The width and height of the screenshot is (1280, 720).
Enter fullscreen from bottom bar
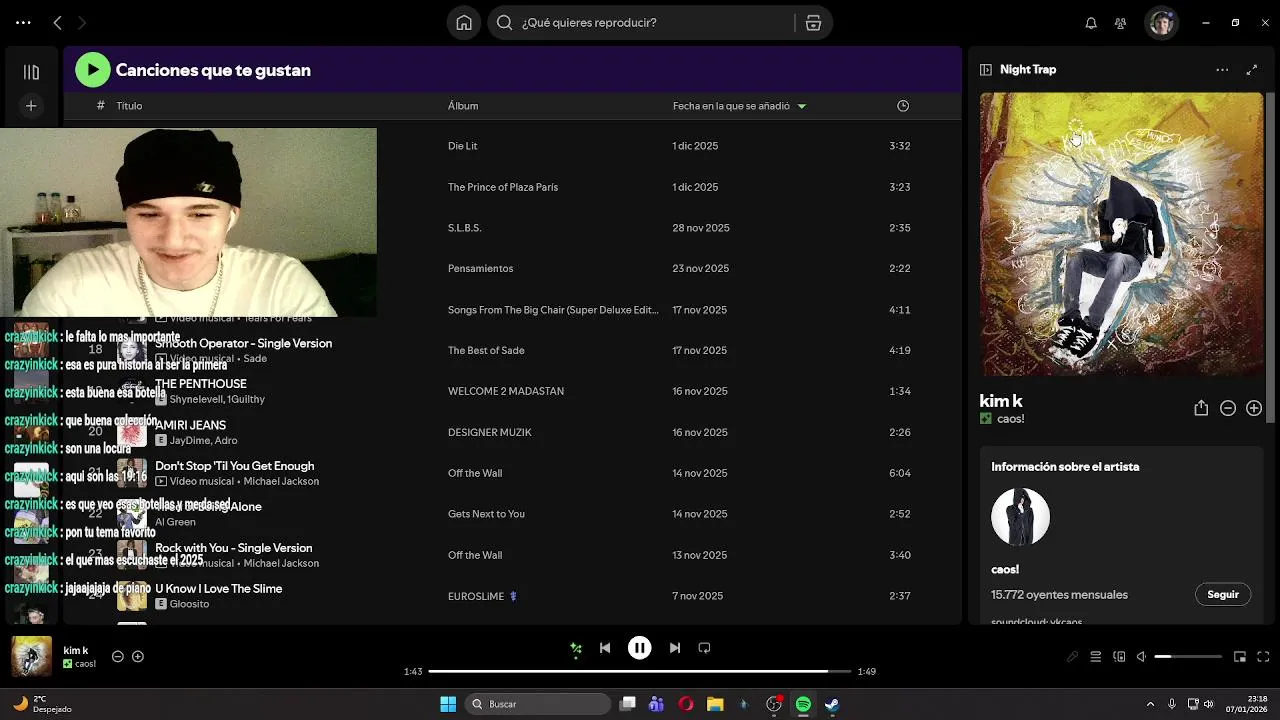(1263, 657)
